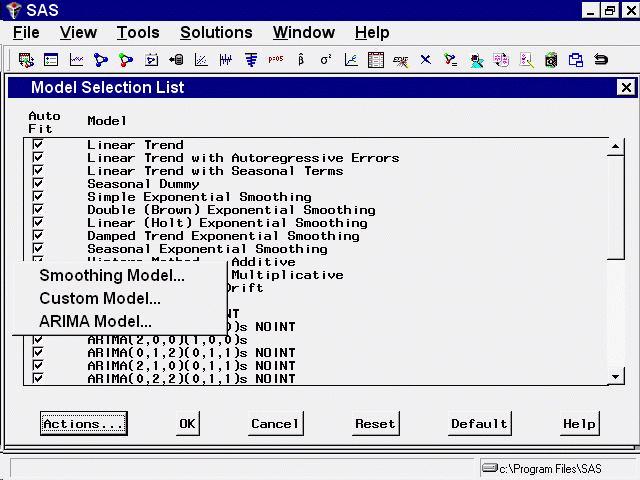Click the curved return arrow toolbar icon

coord(601,60)
